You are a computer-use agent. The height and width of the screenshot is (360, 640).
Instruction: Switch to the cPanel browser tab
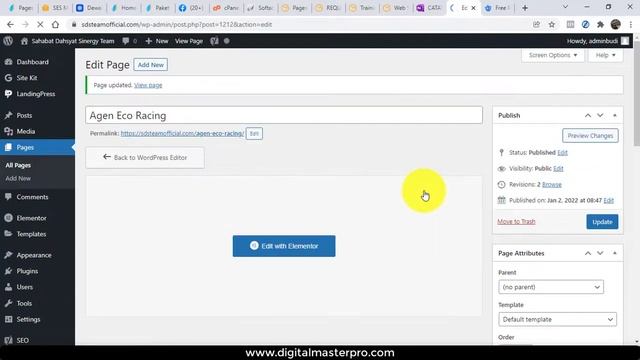coord(226,8)
